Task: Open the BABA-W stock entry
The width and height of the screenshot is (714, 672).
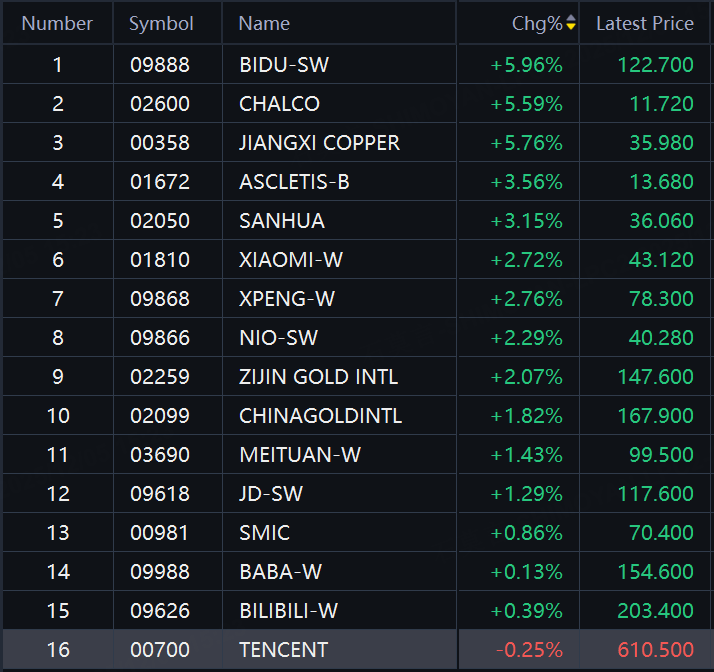Action: tap(280, 572)
